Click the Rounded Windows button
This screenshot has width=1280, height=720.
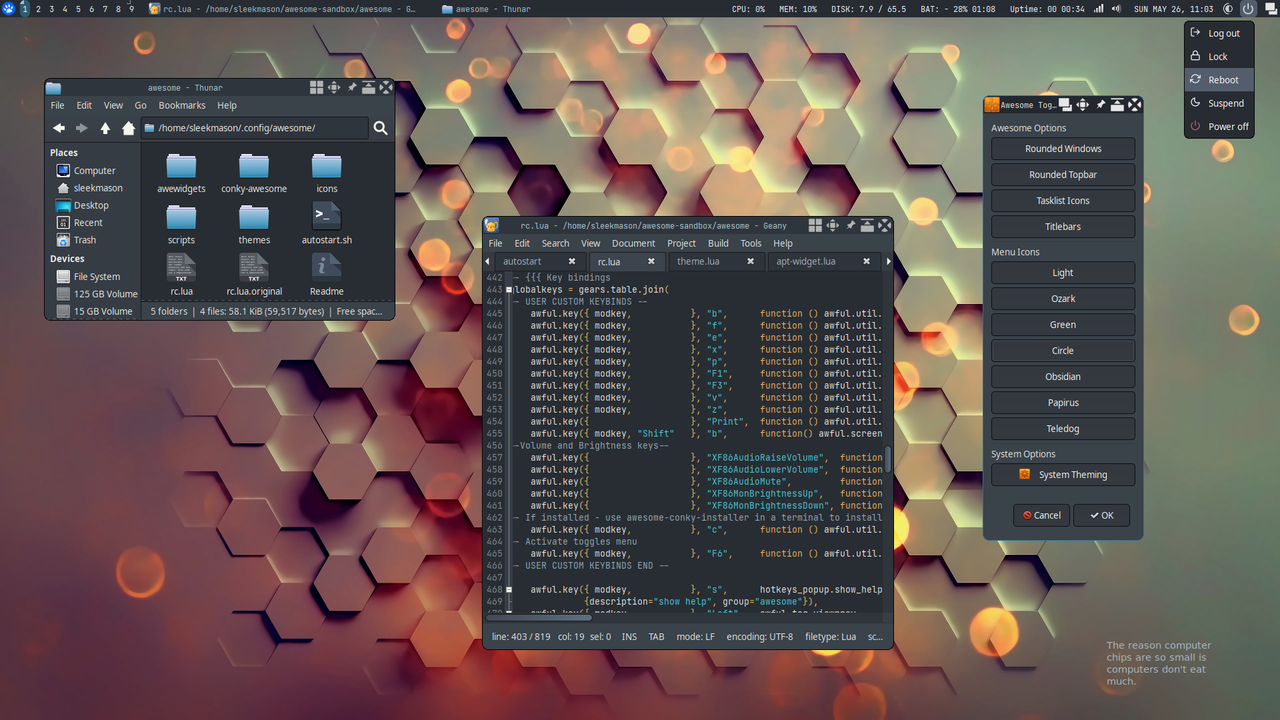1063,149
